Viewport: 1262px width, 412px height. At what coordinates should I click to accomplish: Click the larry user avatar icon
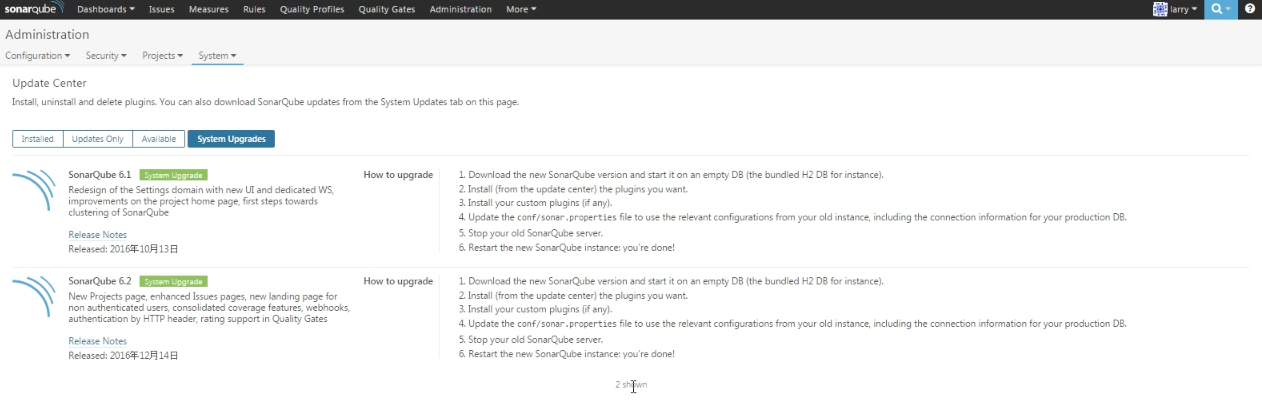coord(1160,9)
